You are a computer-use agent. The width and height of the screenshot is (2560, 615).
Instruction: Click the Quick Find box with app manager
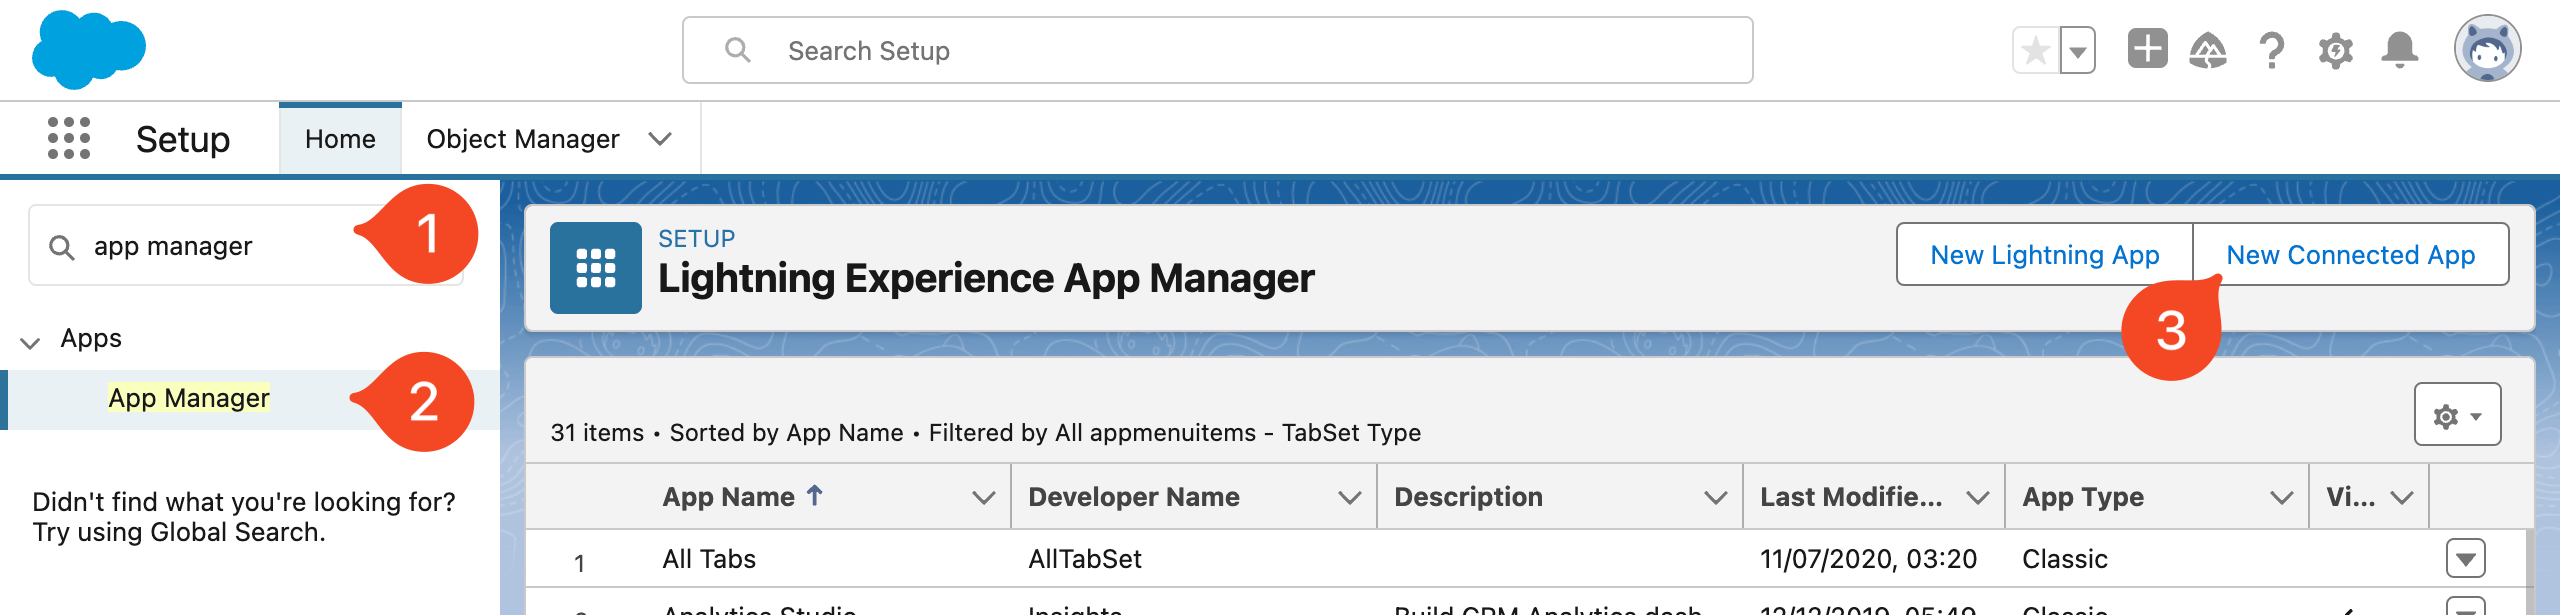(245, 246)
